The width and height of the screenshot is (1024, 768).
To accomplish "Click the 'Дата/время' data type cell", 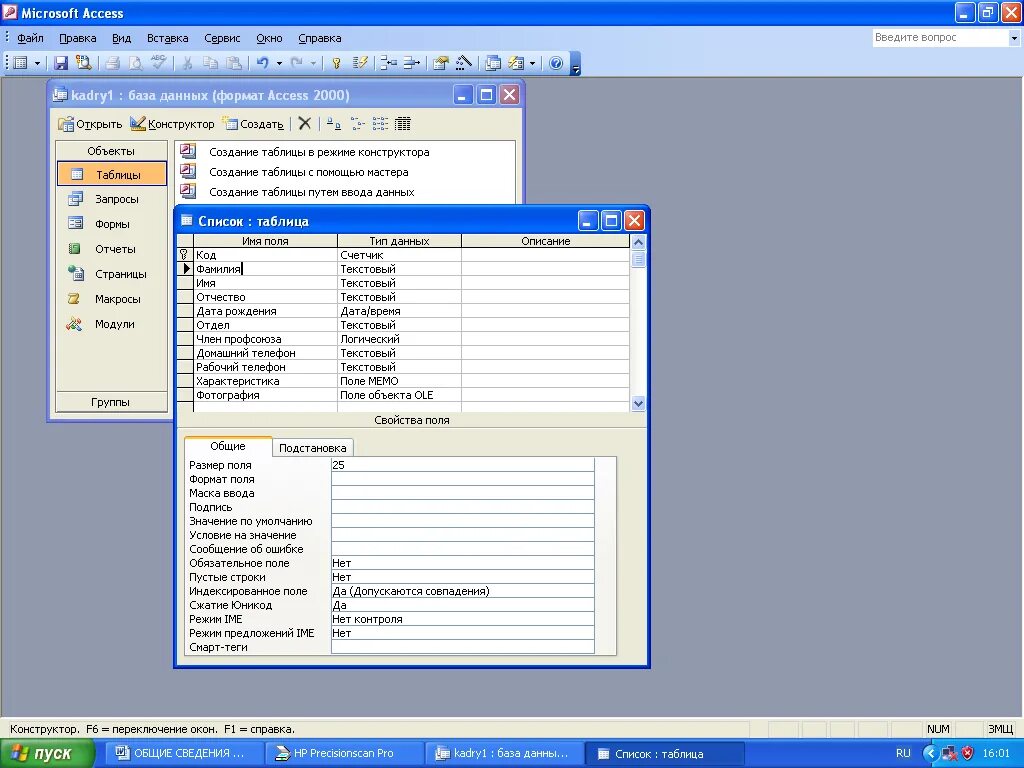I will pyautogui.click(x=399, y=312).
